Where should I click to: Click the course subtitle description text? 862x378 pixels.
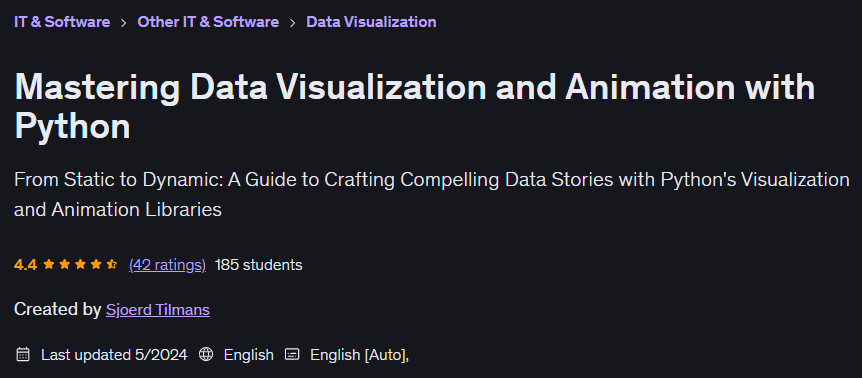tap(432, 194)
